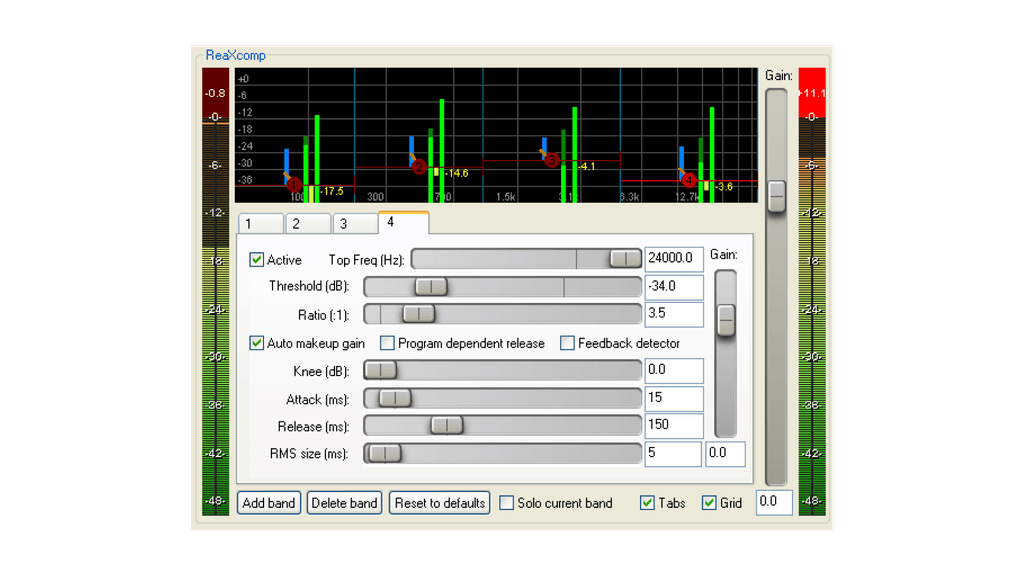1024x576 pixels.
Task: Enable Solo current band
Action: coord(506,503)
